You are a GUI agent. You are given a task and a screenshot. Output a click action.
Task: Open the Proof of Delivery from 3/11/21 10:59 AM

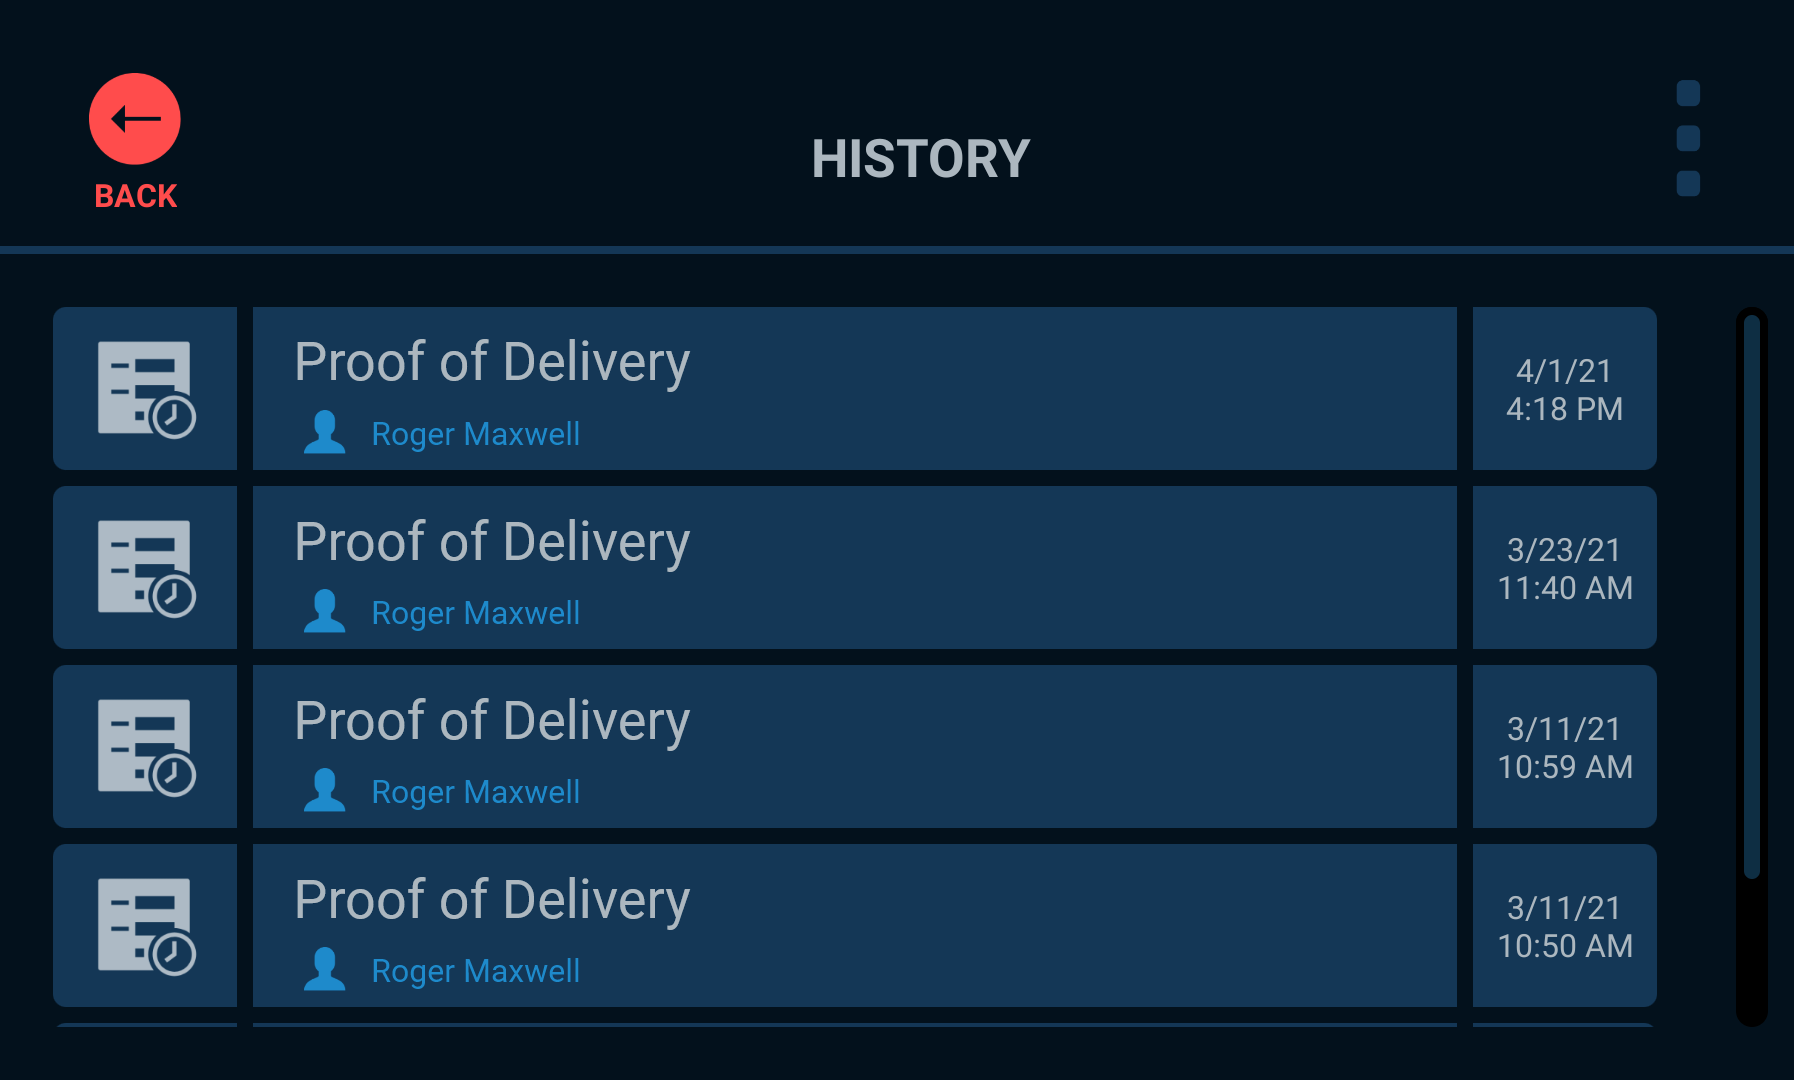point(855,746)
